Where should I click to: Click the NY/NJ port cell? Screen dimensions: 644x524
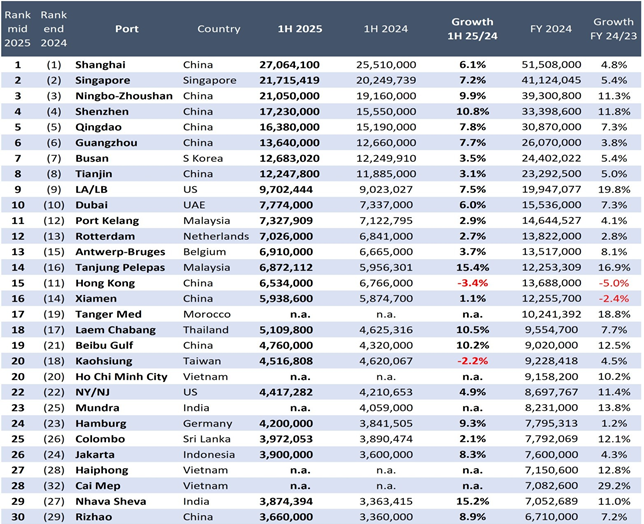(x=92, y=392)
